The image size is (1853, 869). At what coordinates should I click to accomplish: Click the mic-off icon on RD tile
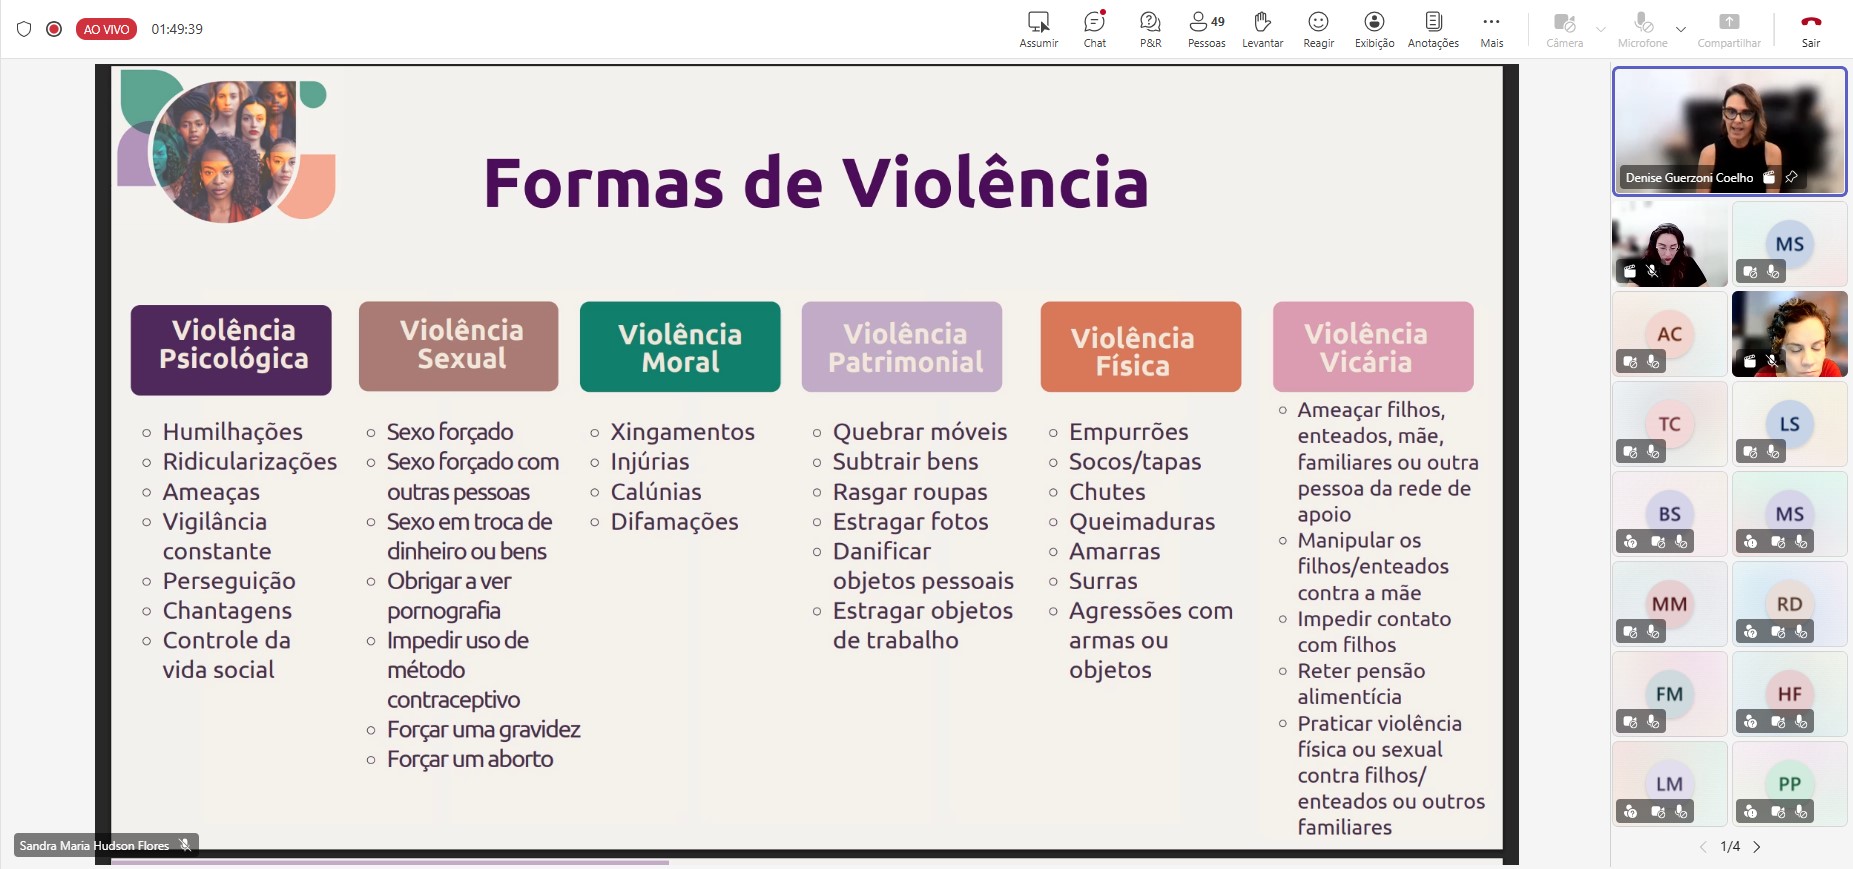pos(1801,632)
